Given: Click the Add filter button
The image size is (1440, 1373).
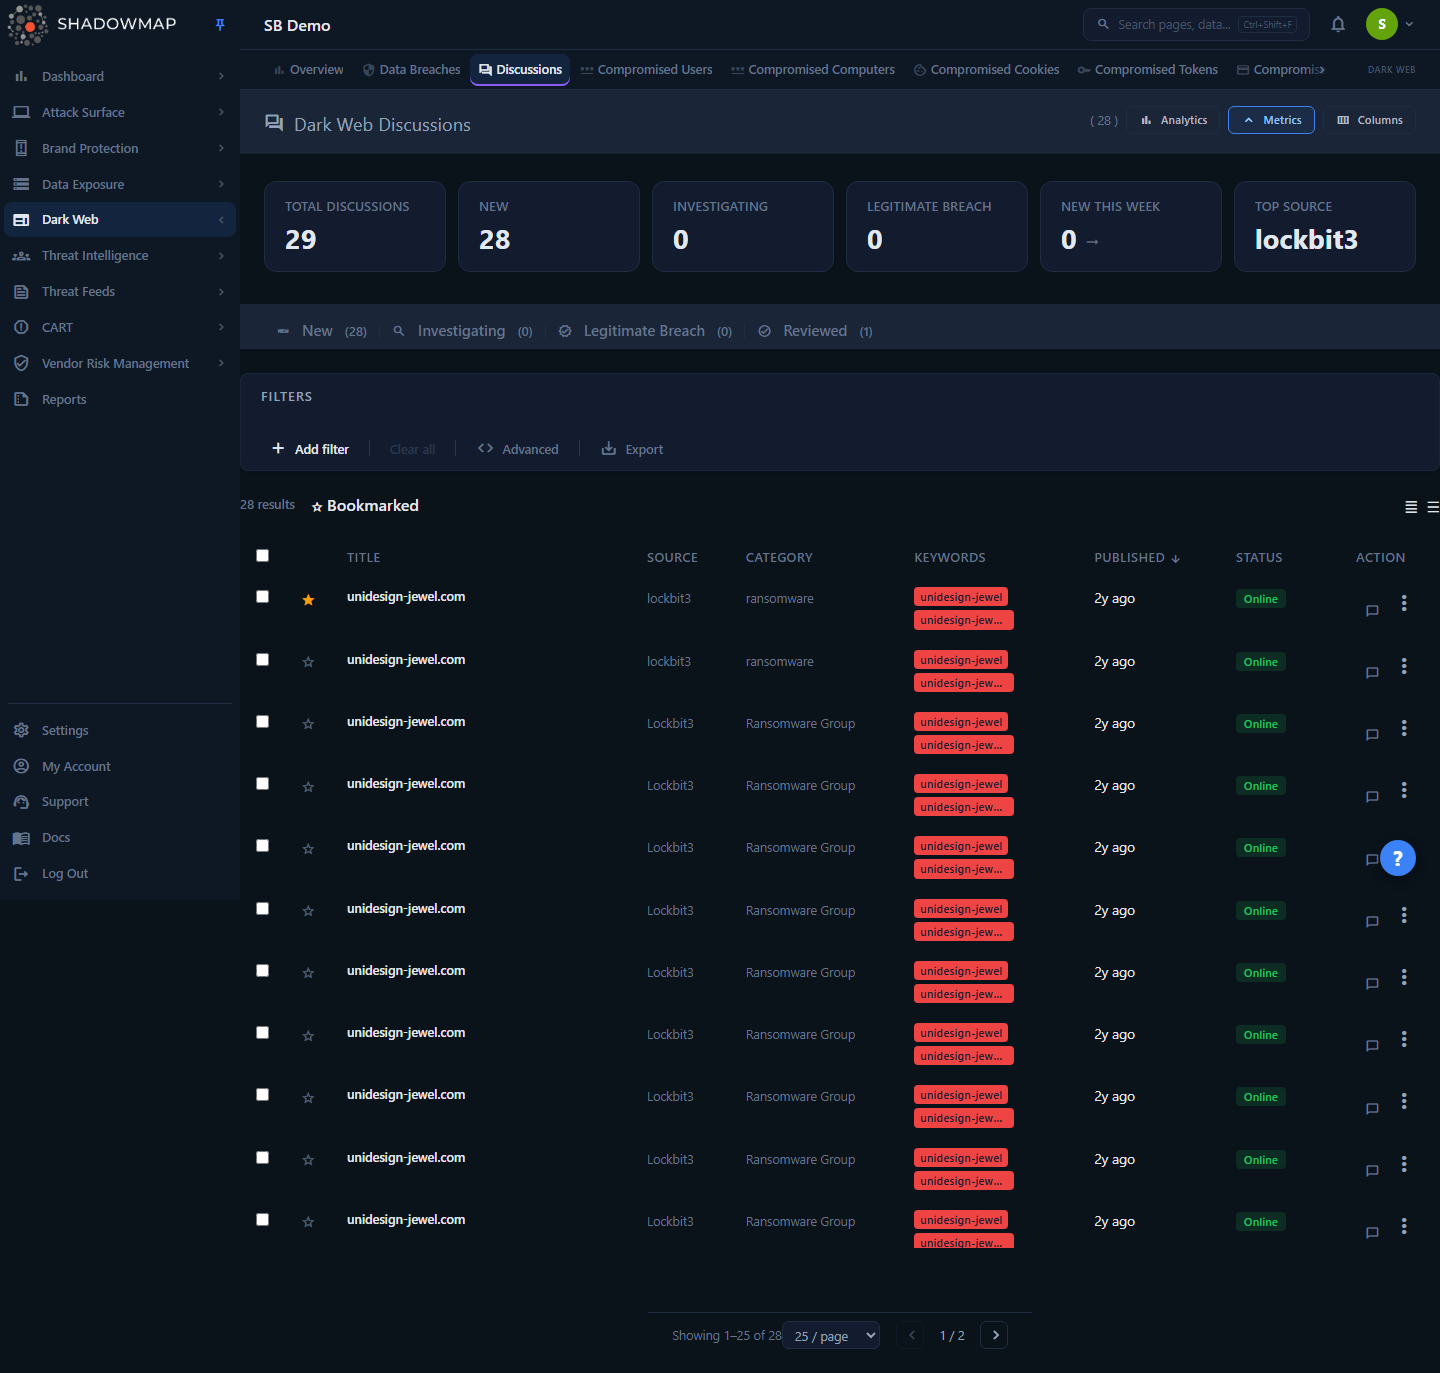Looking at the screenshot, I should pyautogui.click(x=310, y=449).
